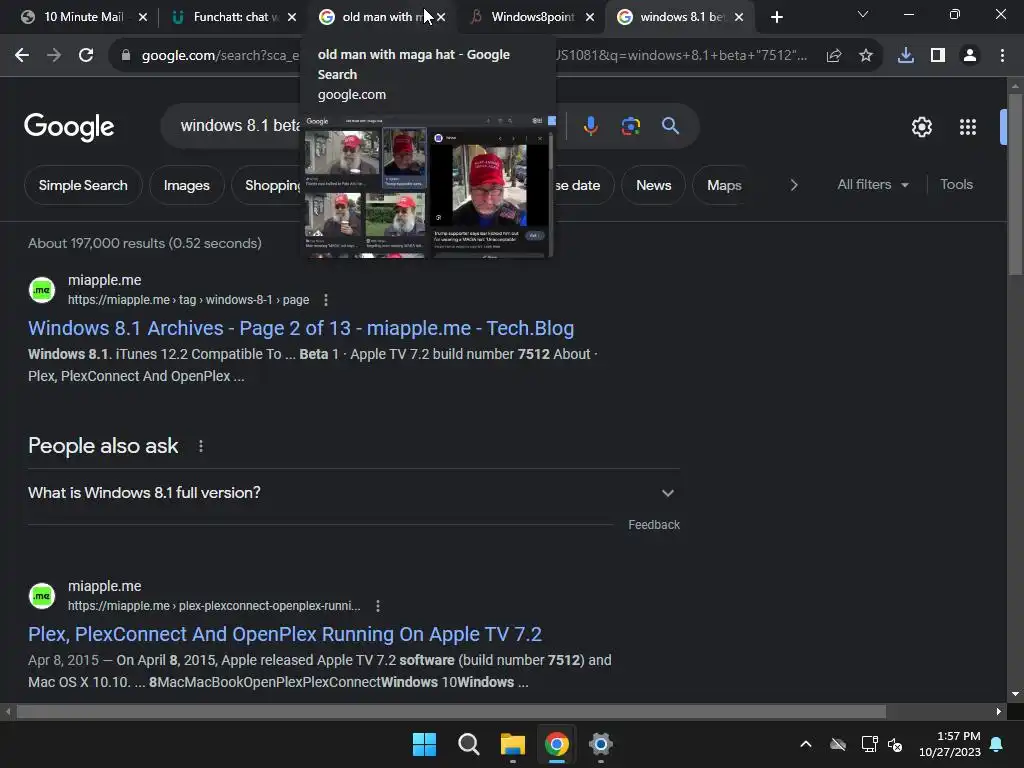Open File Explorer from the taskbar
The height and width of the screenshot is (768, 1024).
tap(513, 744)
